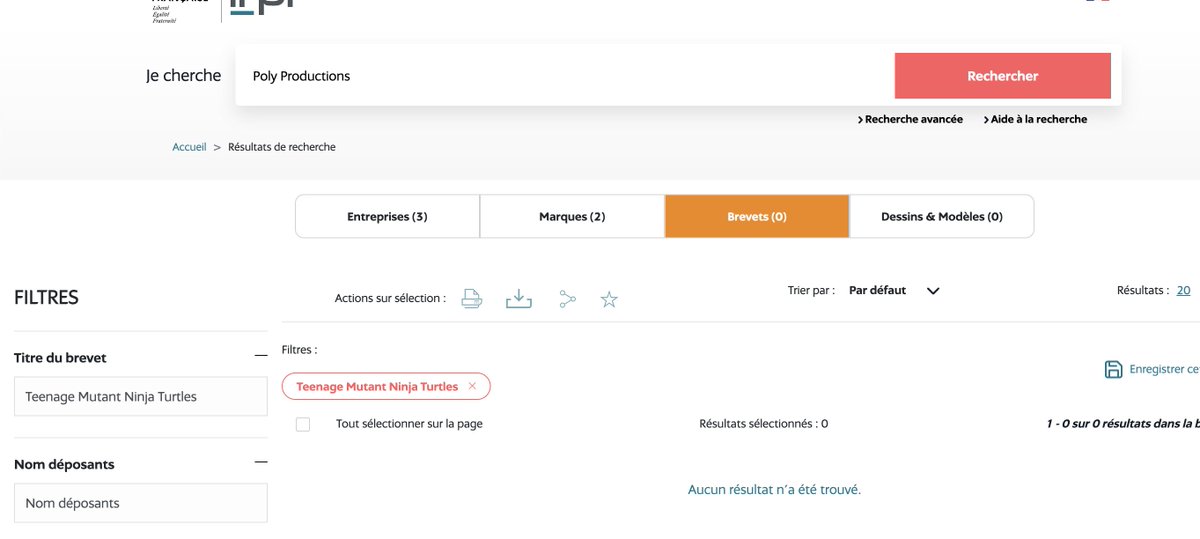Go to Accueil breadcrumb
This screenshot has width=1200, height=539.
click(x=189, y=147)
